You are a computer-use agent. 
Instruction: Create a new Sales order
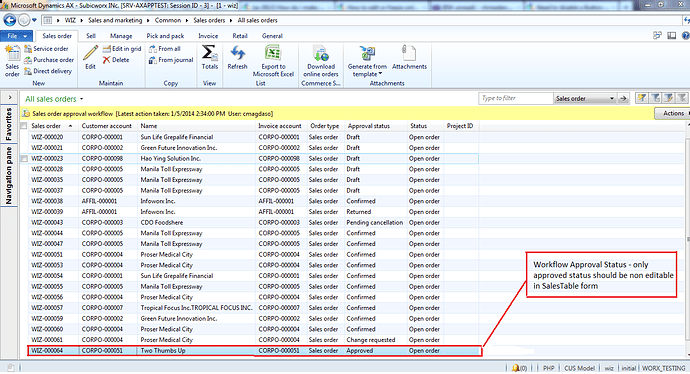tap(12, 61)
